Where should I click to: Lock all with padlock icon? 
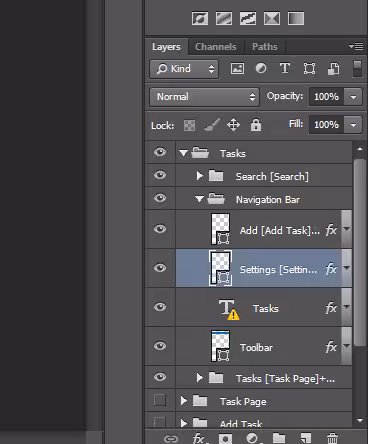pyautogui.click(x=256, y=125)
